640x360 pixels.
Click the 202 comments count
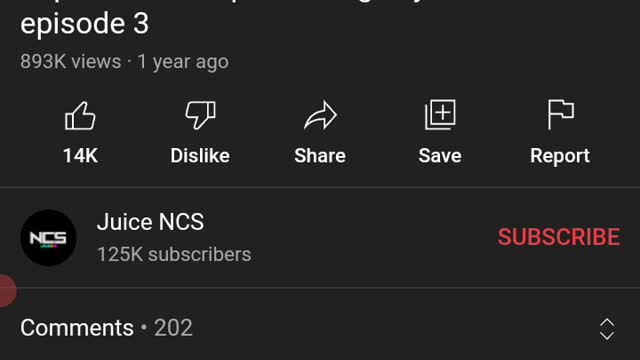(173, 328)
